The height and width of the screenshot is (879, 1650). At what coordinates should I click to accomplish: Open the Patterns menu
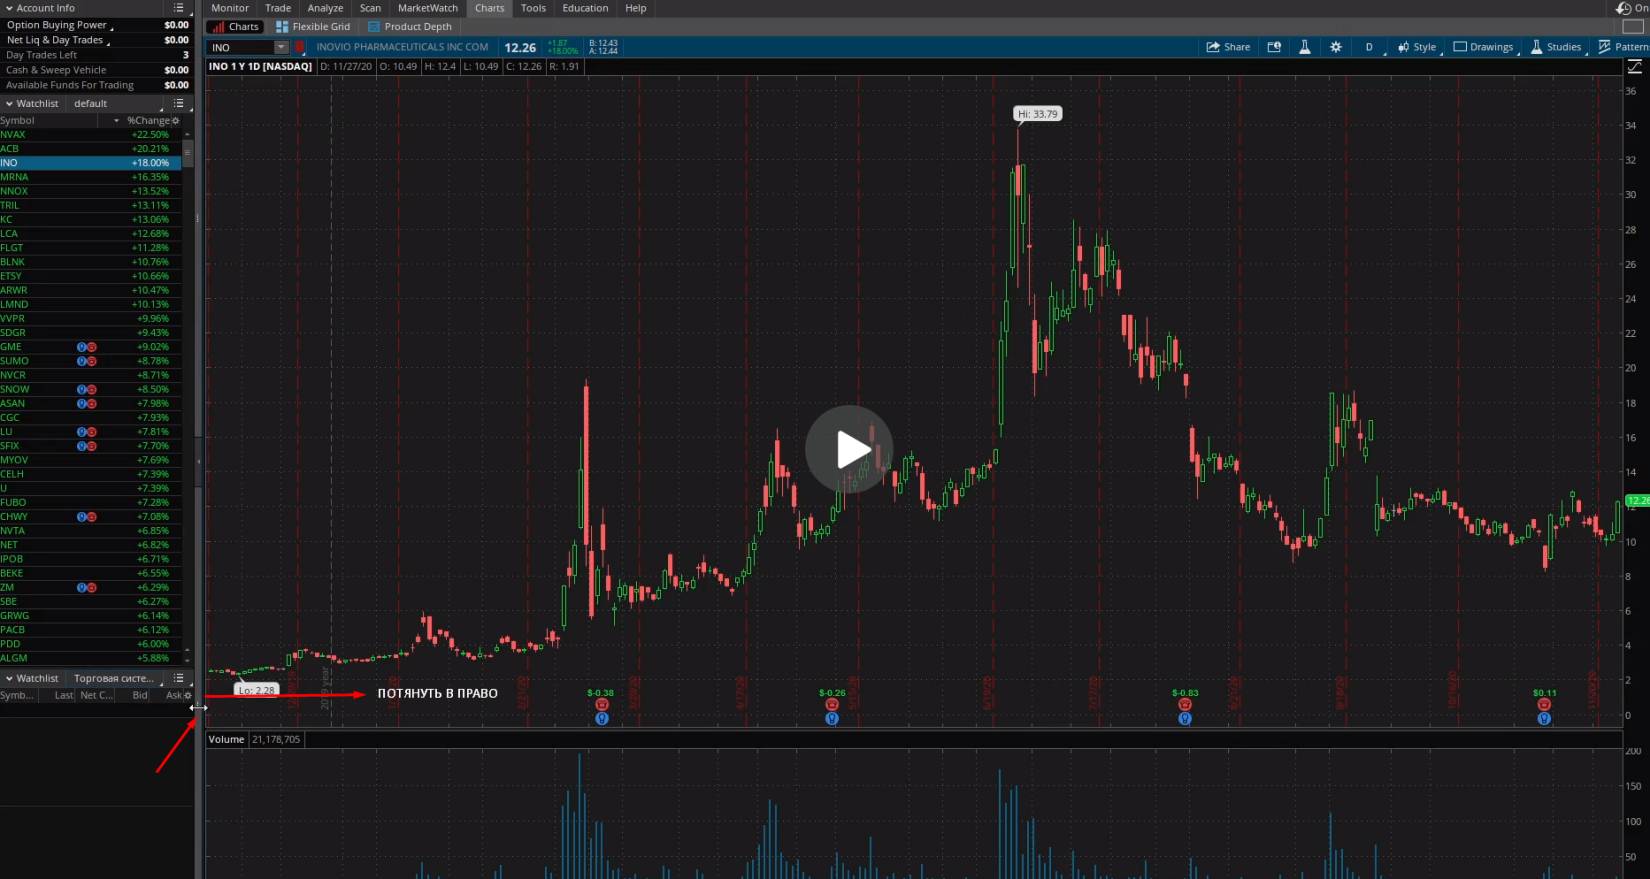1623,47
